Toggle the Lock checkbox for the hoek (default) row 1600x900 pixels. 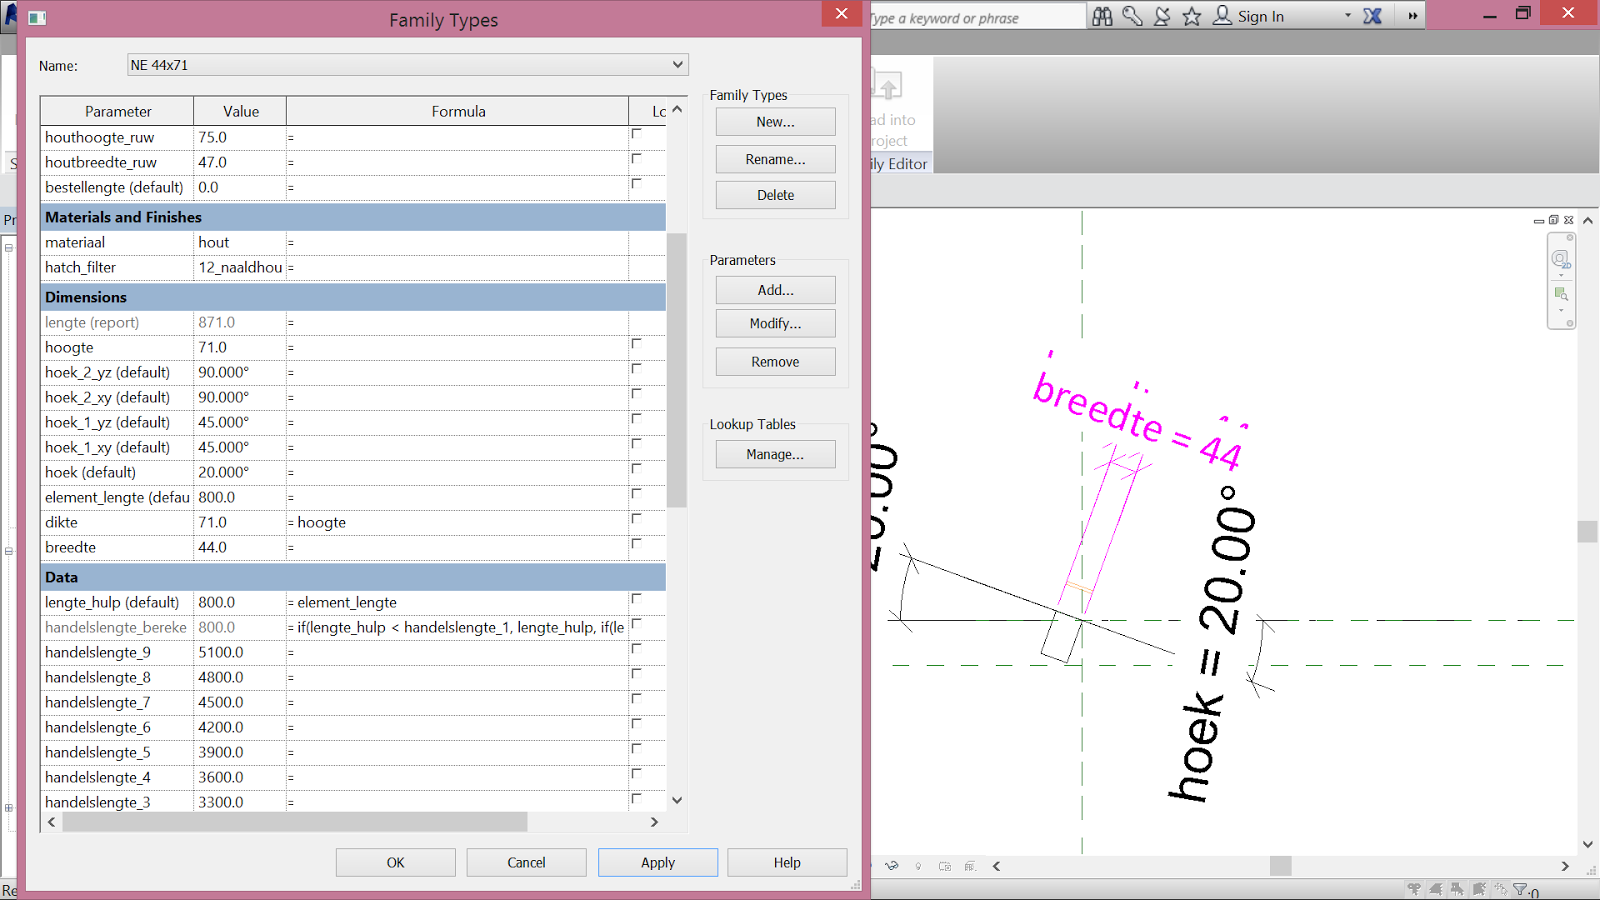point(636,468)
